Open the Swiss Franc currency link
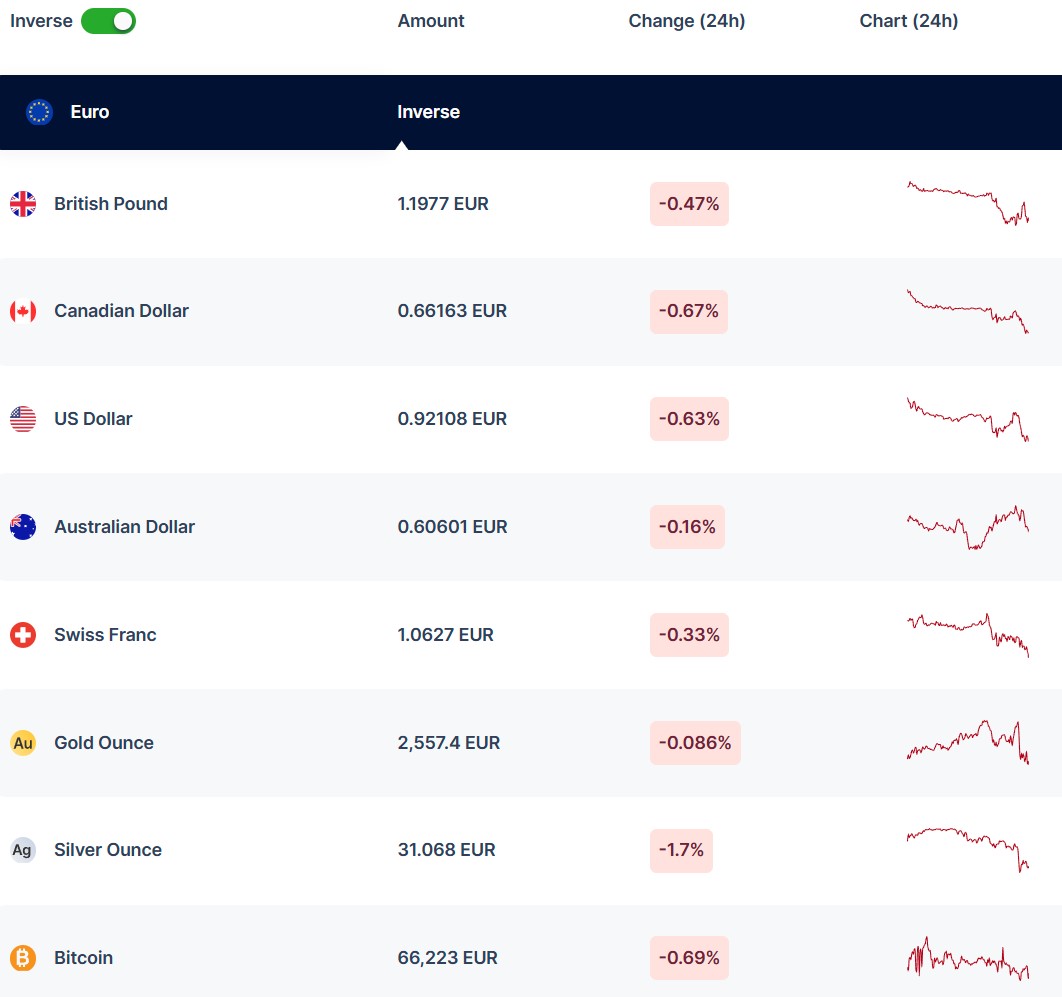The image size is (1062, 997). pyautogui.click(x=105, y=635)
